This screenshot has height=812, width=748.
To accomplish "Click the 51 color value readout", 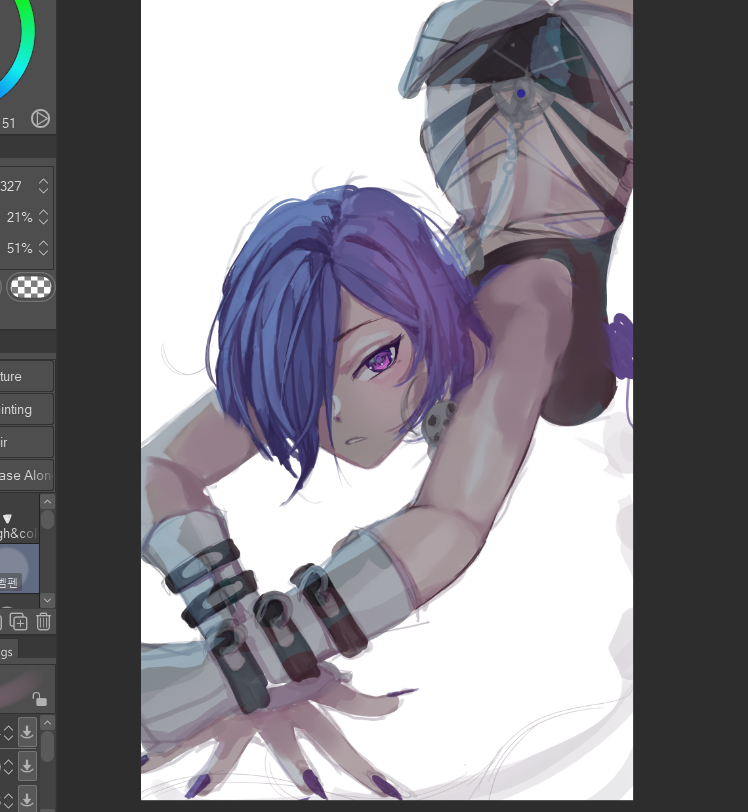I will (8, 123).
